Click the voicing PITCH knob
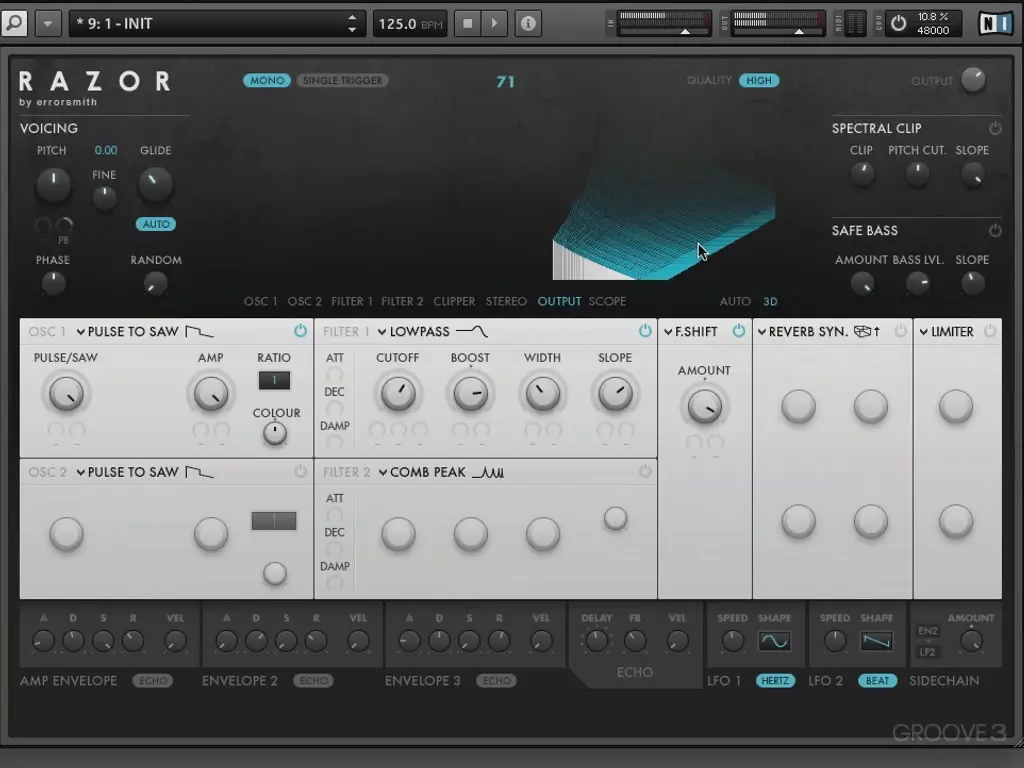This screenshot has height=768, width=1024. coord(53,184)
